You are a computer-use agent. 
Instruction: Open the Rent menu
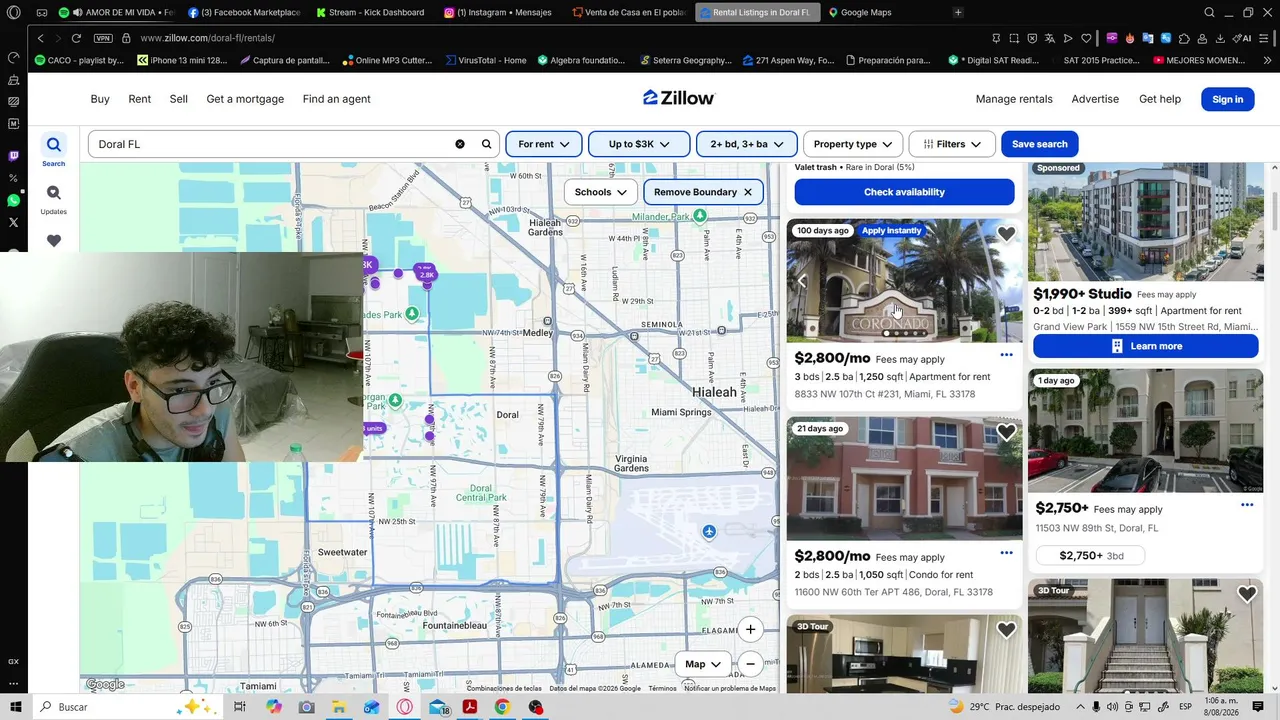pyautogui.click(x=139, y=99)
